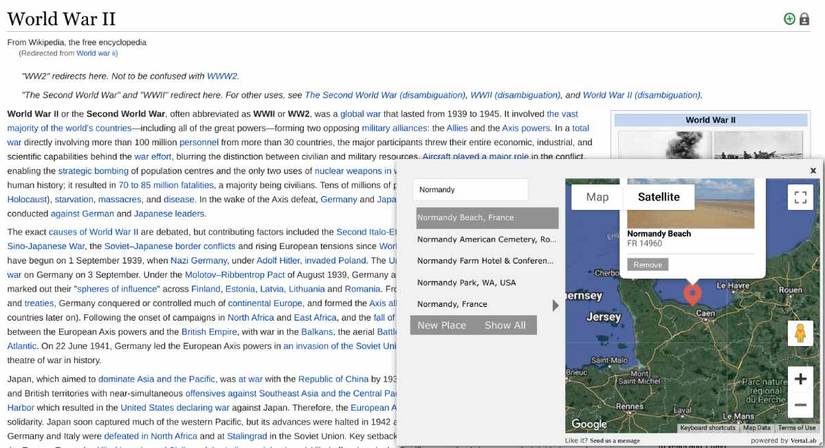The image size is (825, 448).
Task: Open the 'strategic bombing' link
Action: point(93,171)
